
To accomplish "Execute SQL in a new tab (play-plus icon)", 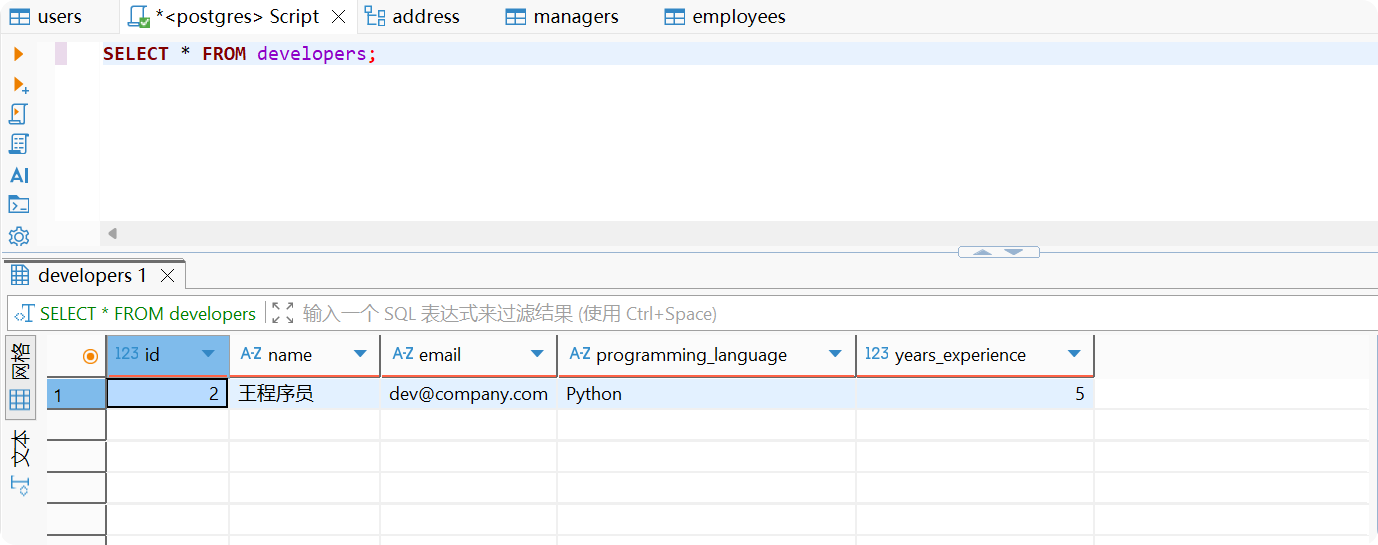I will click(x=19, y=85).
